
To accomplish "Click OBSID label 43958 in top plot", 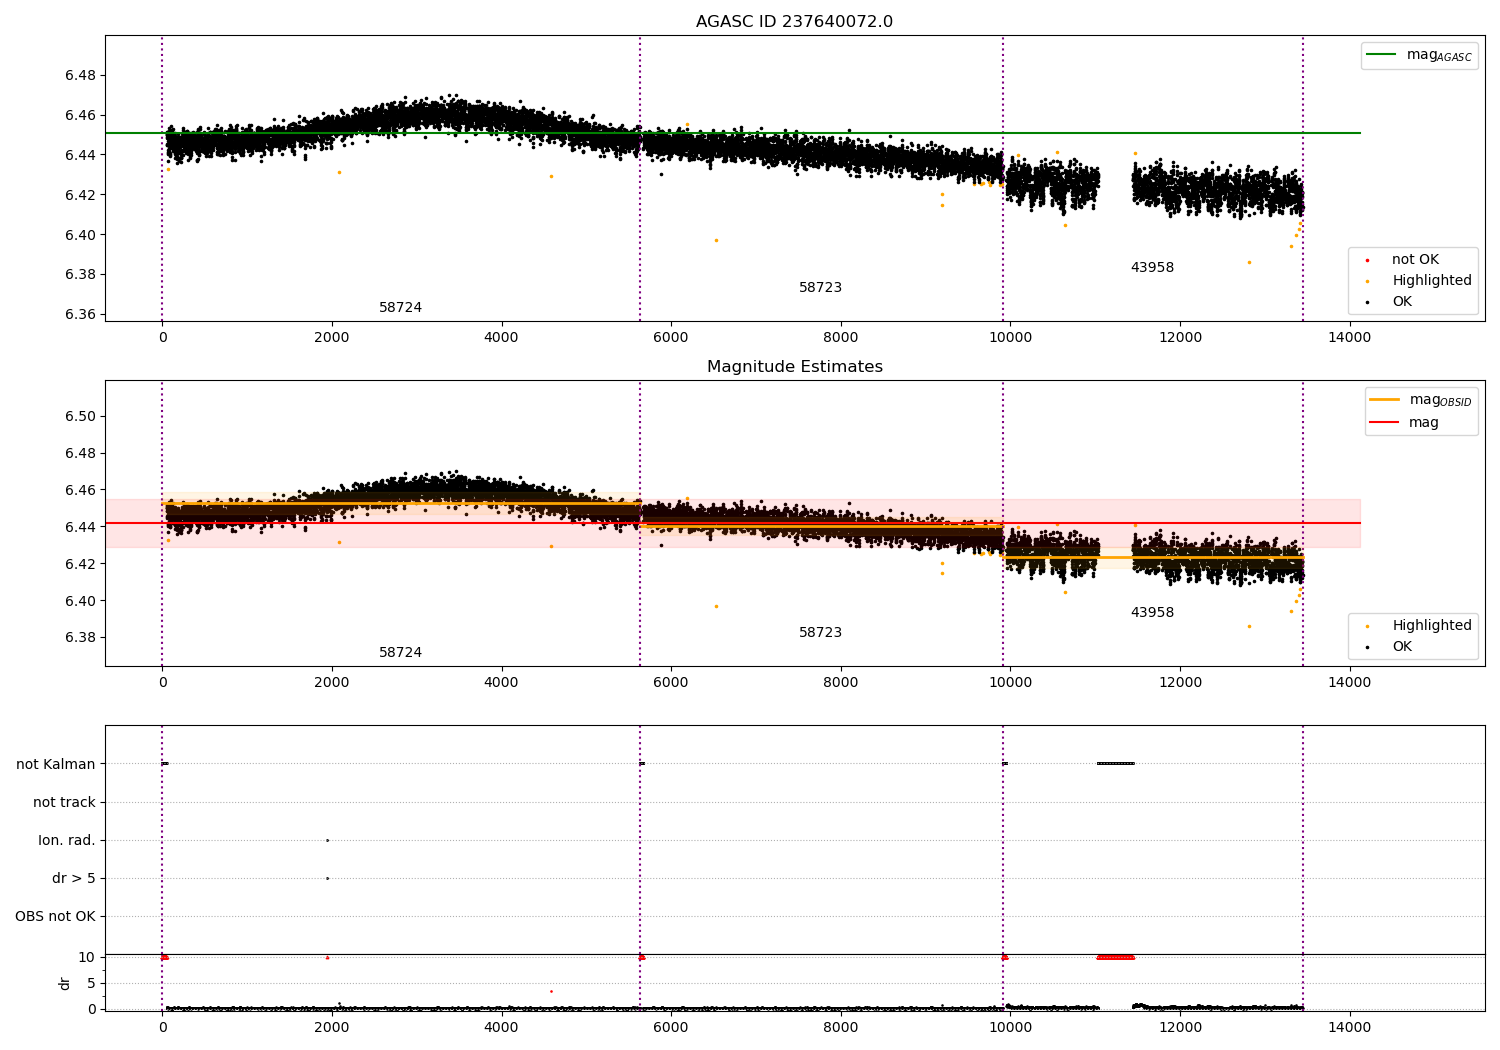I will (1152, 268).
